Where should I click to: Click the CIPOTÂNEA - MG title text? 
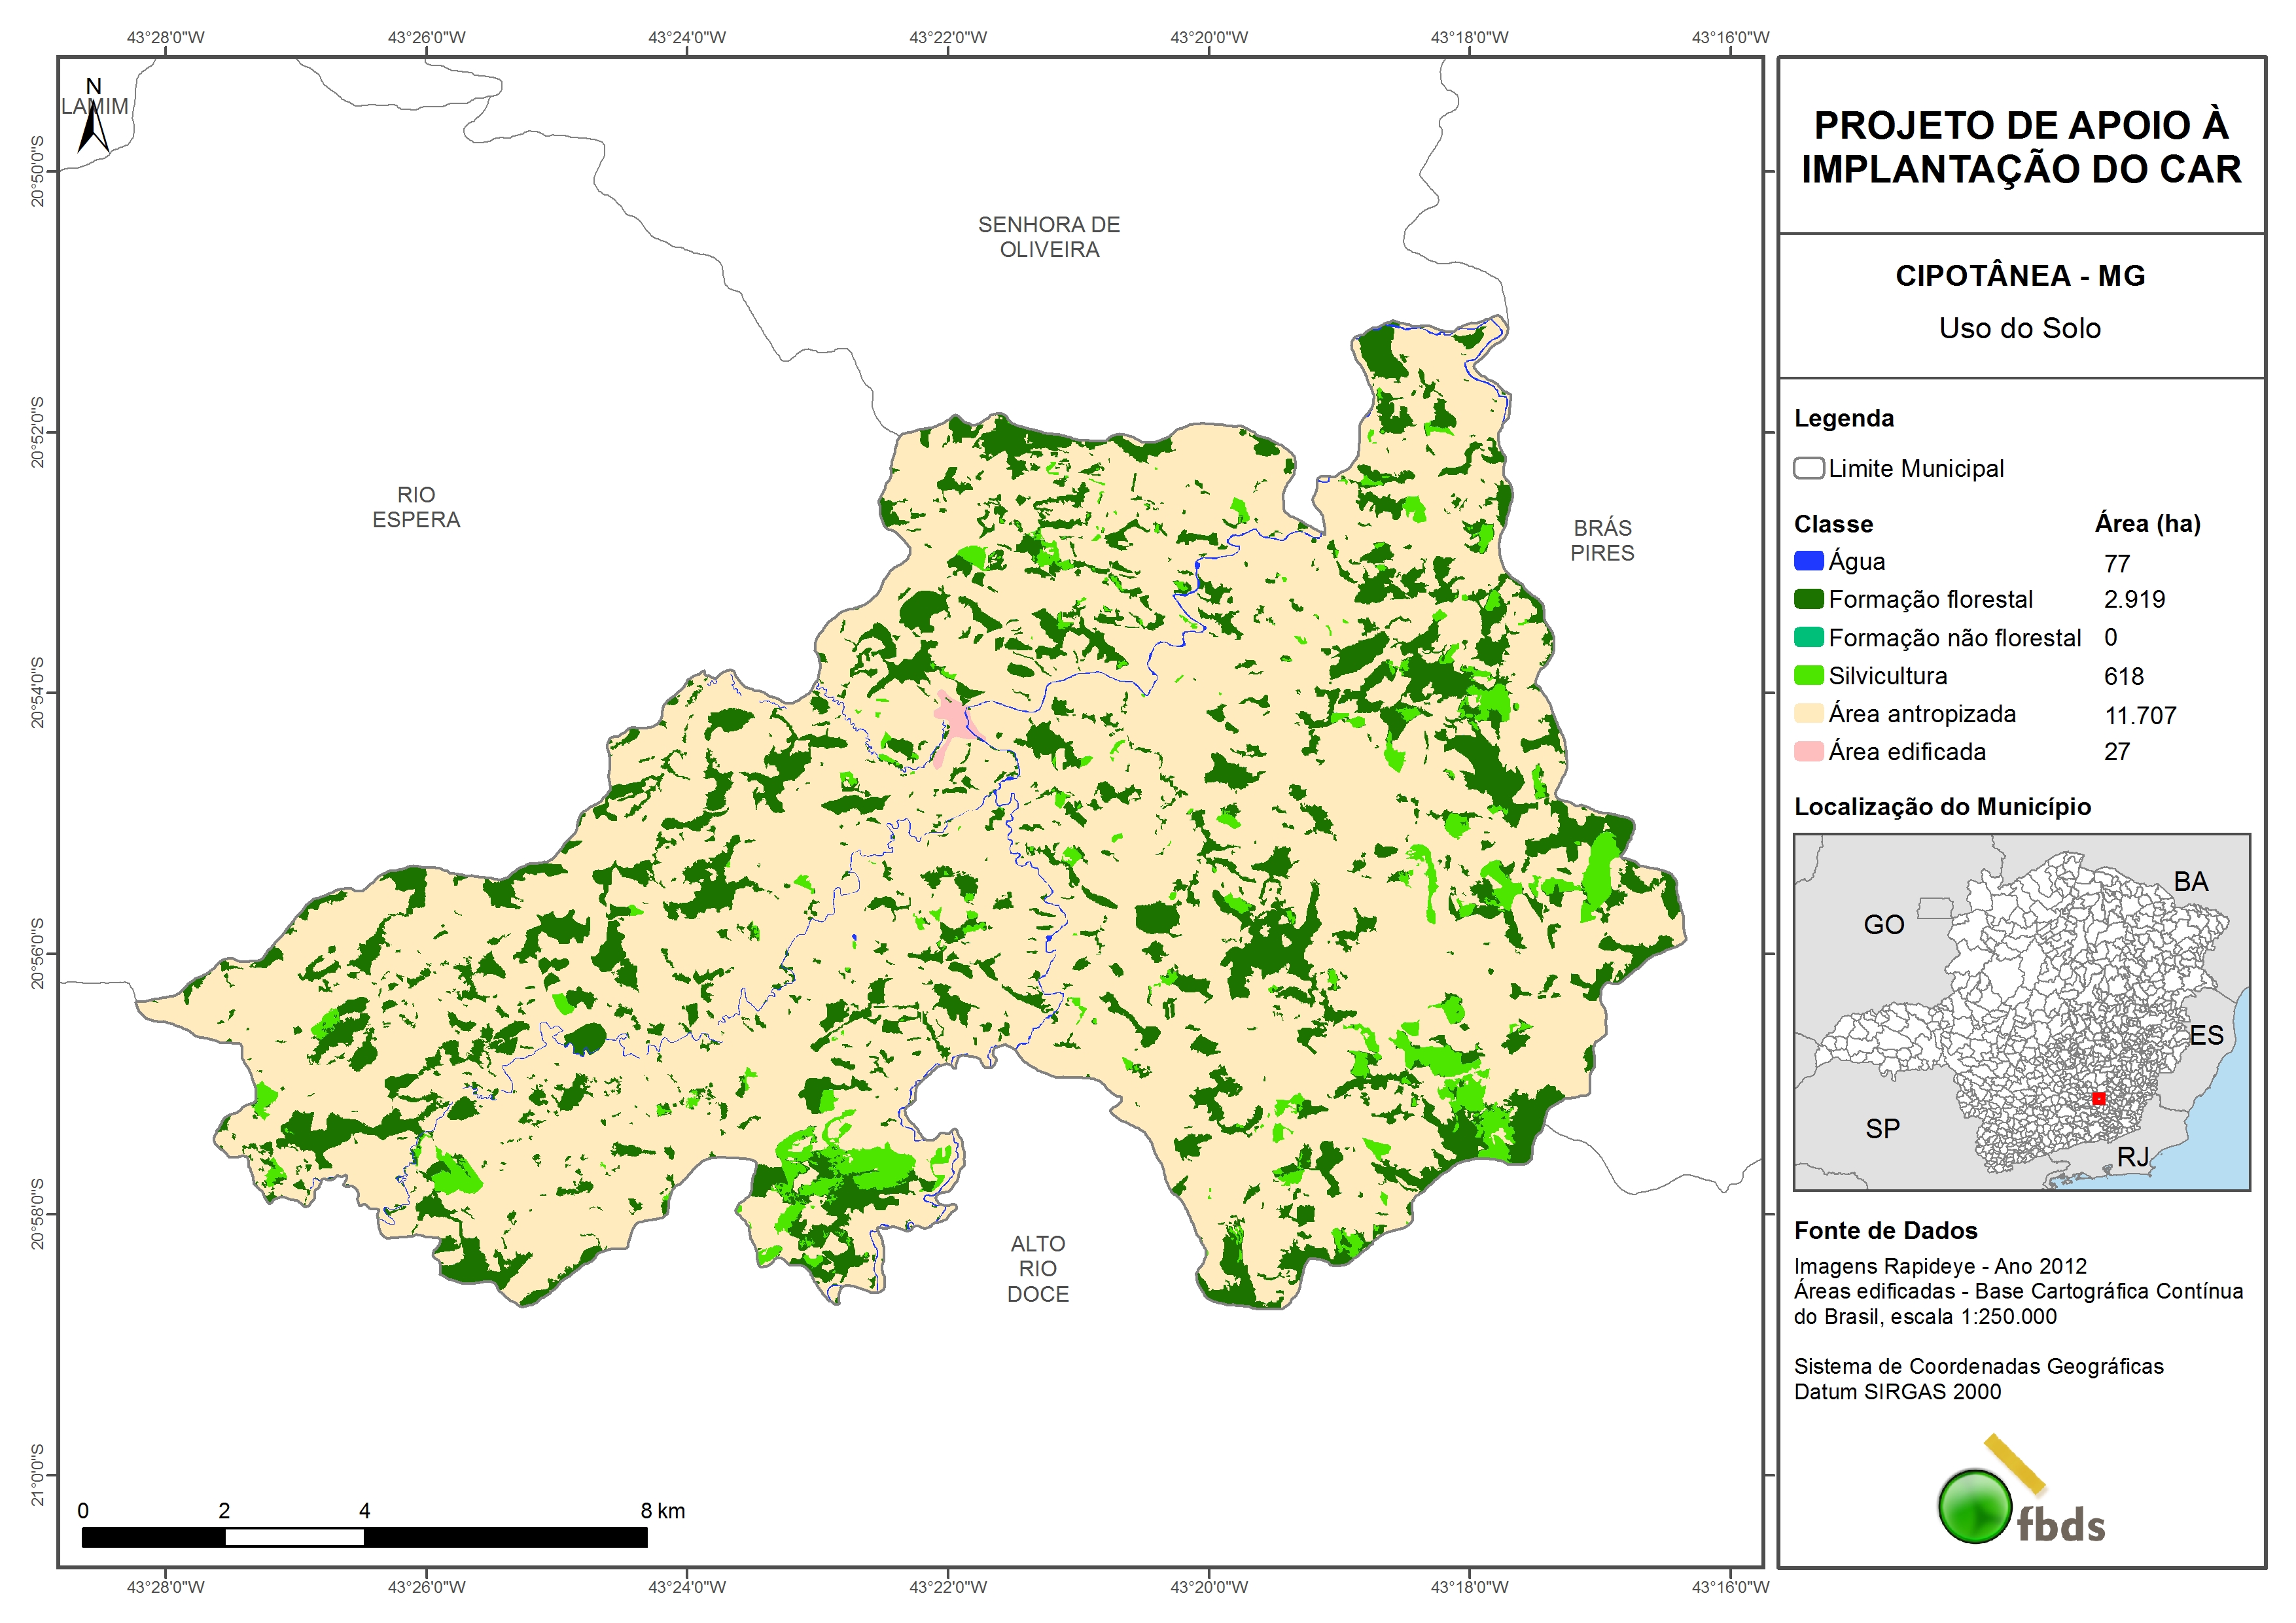[2020, 276]
